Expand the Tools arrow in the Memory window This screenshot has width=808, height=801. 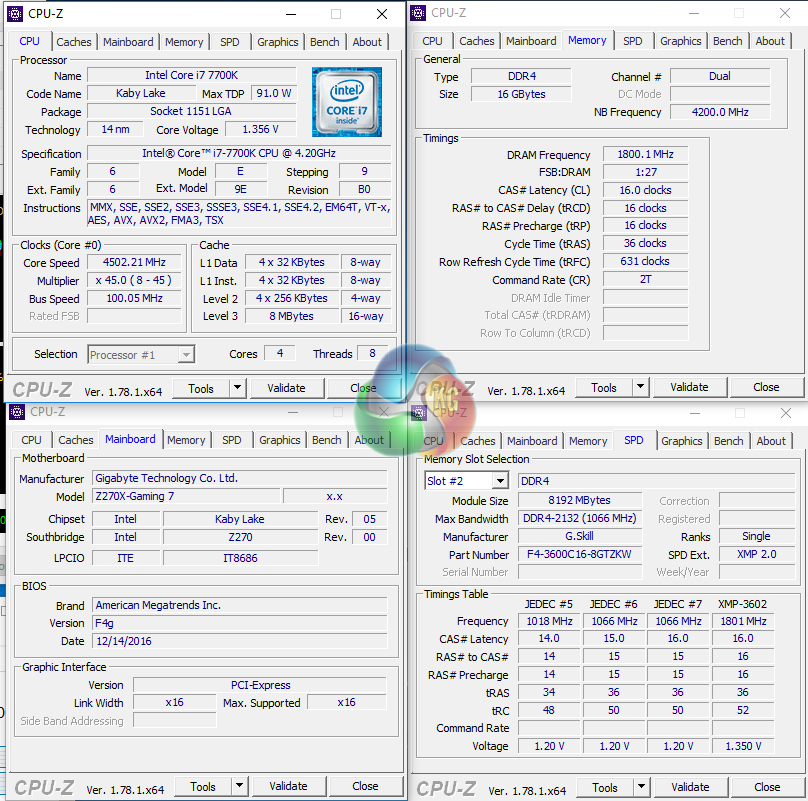click(x=641, y=388)
